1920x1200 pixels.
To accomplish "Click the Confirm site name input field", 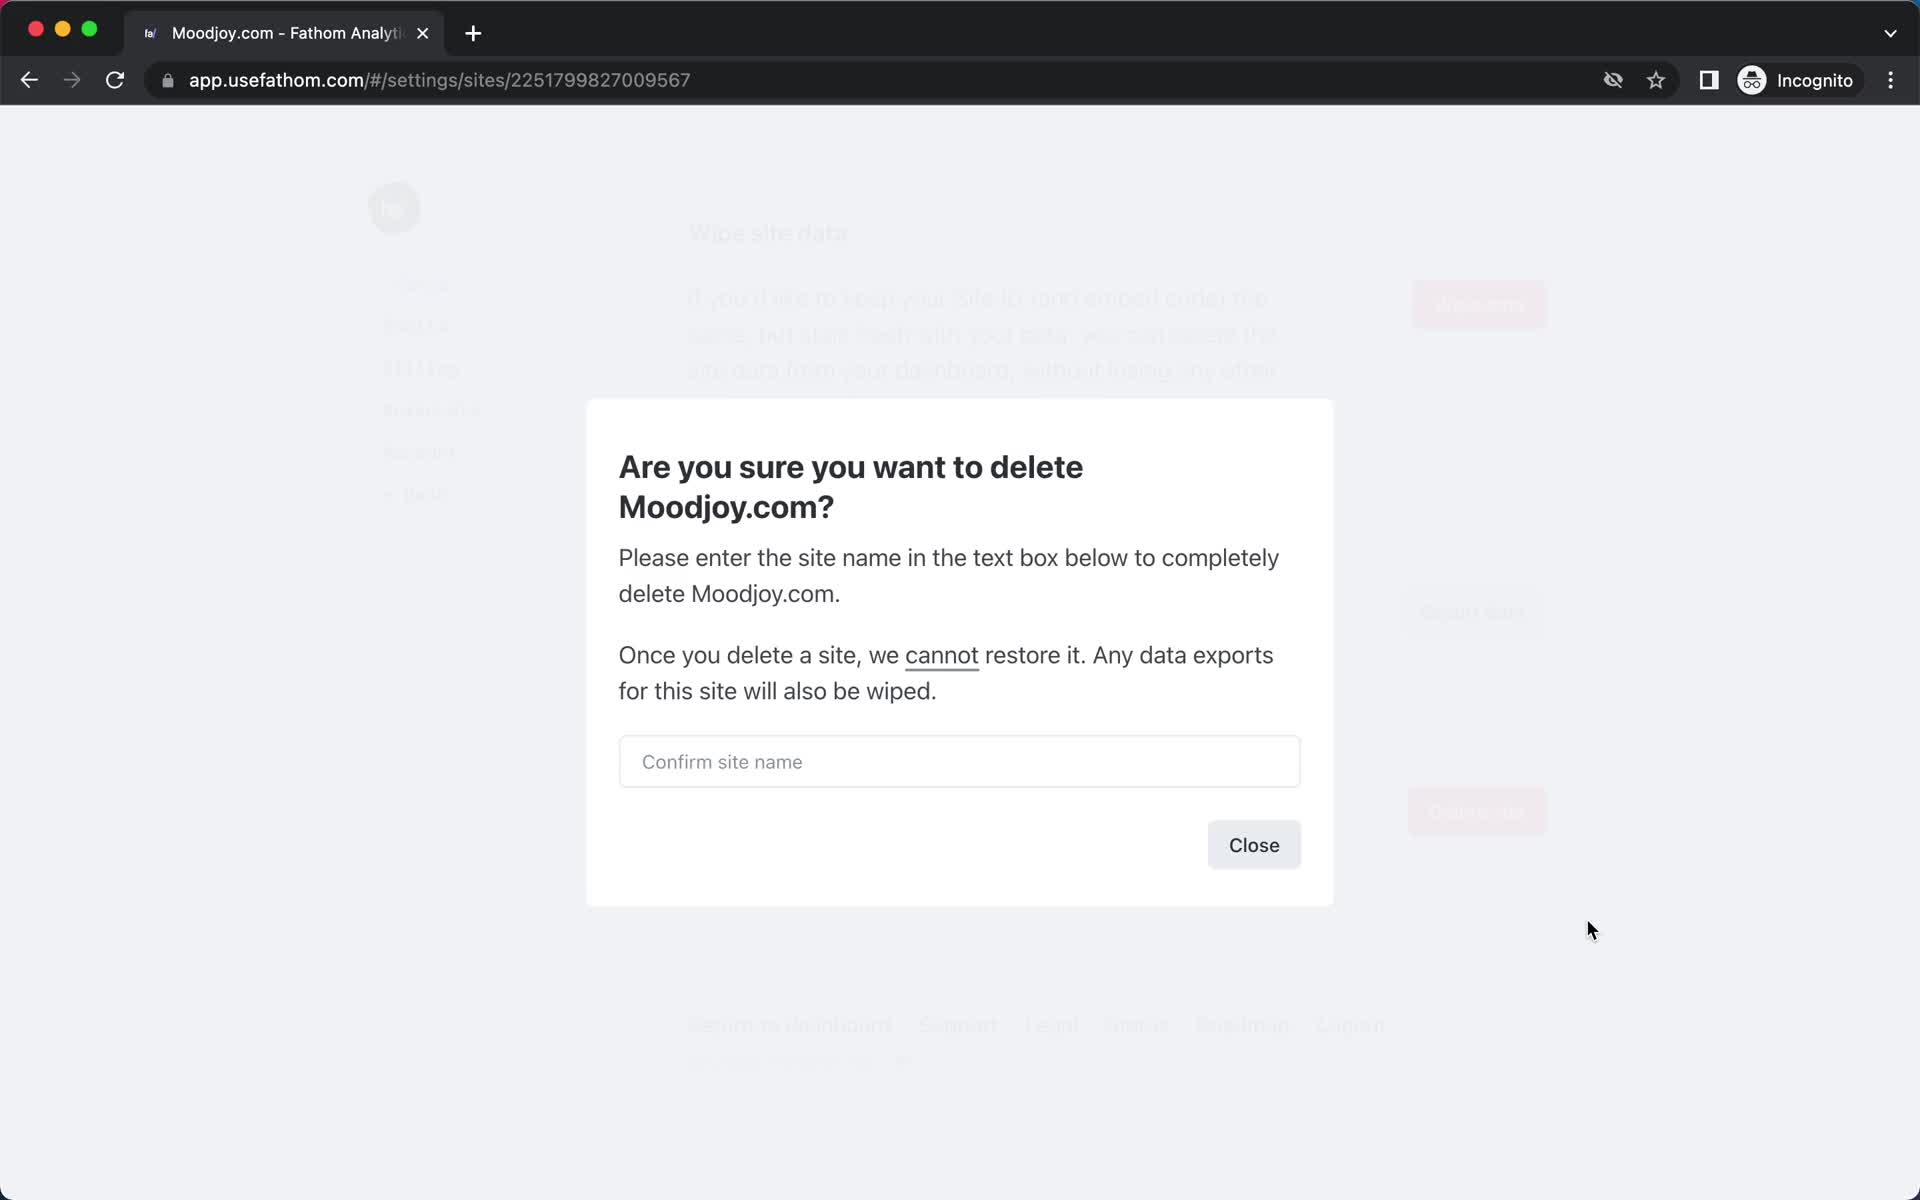I will point(958,762).
